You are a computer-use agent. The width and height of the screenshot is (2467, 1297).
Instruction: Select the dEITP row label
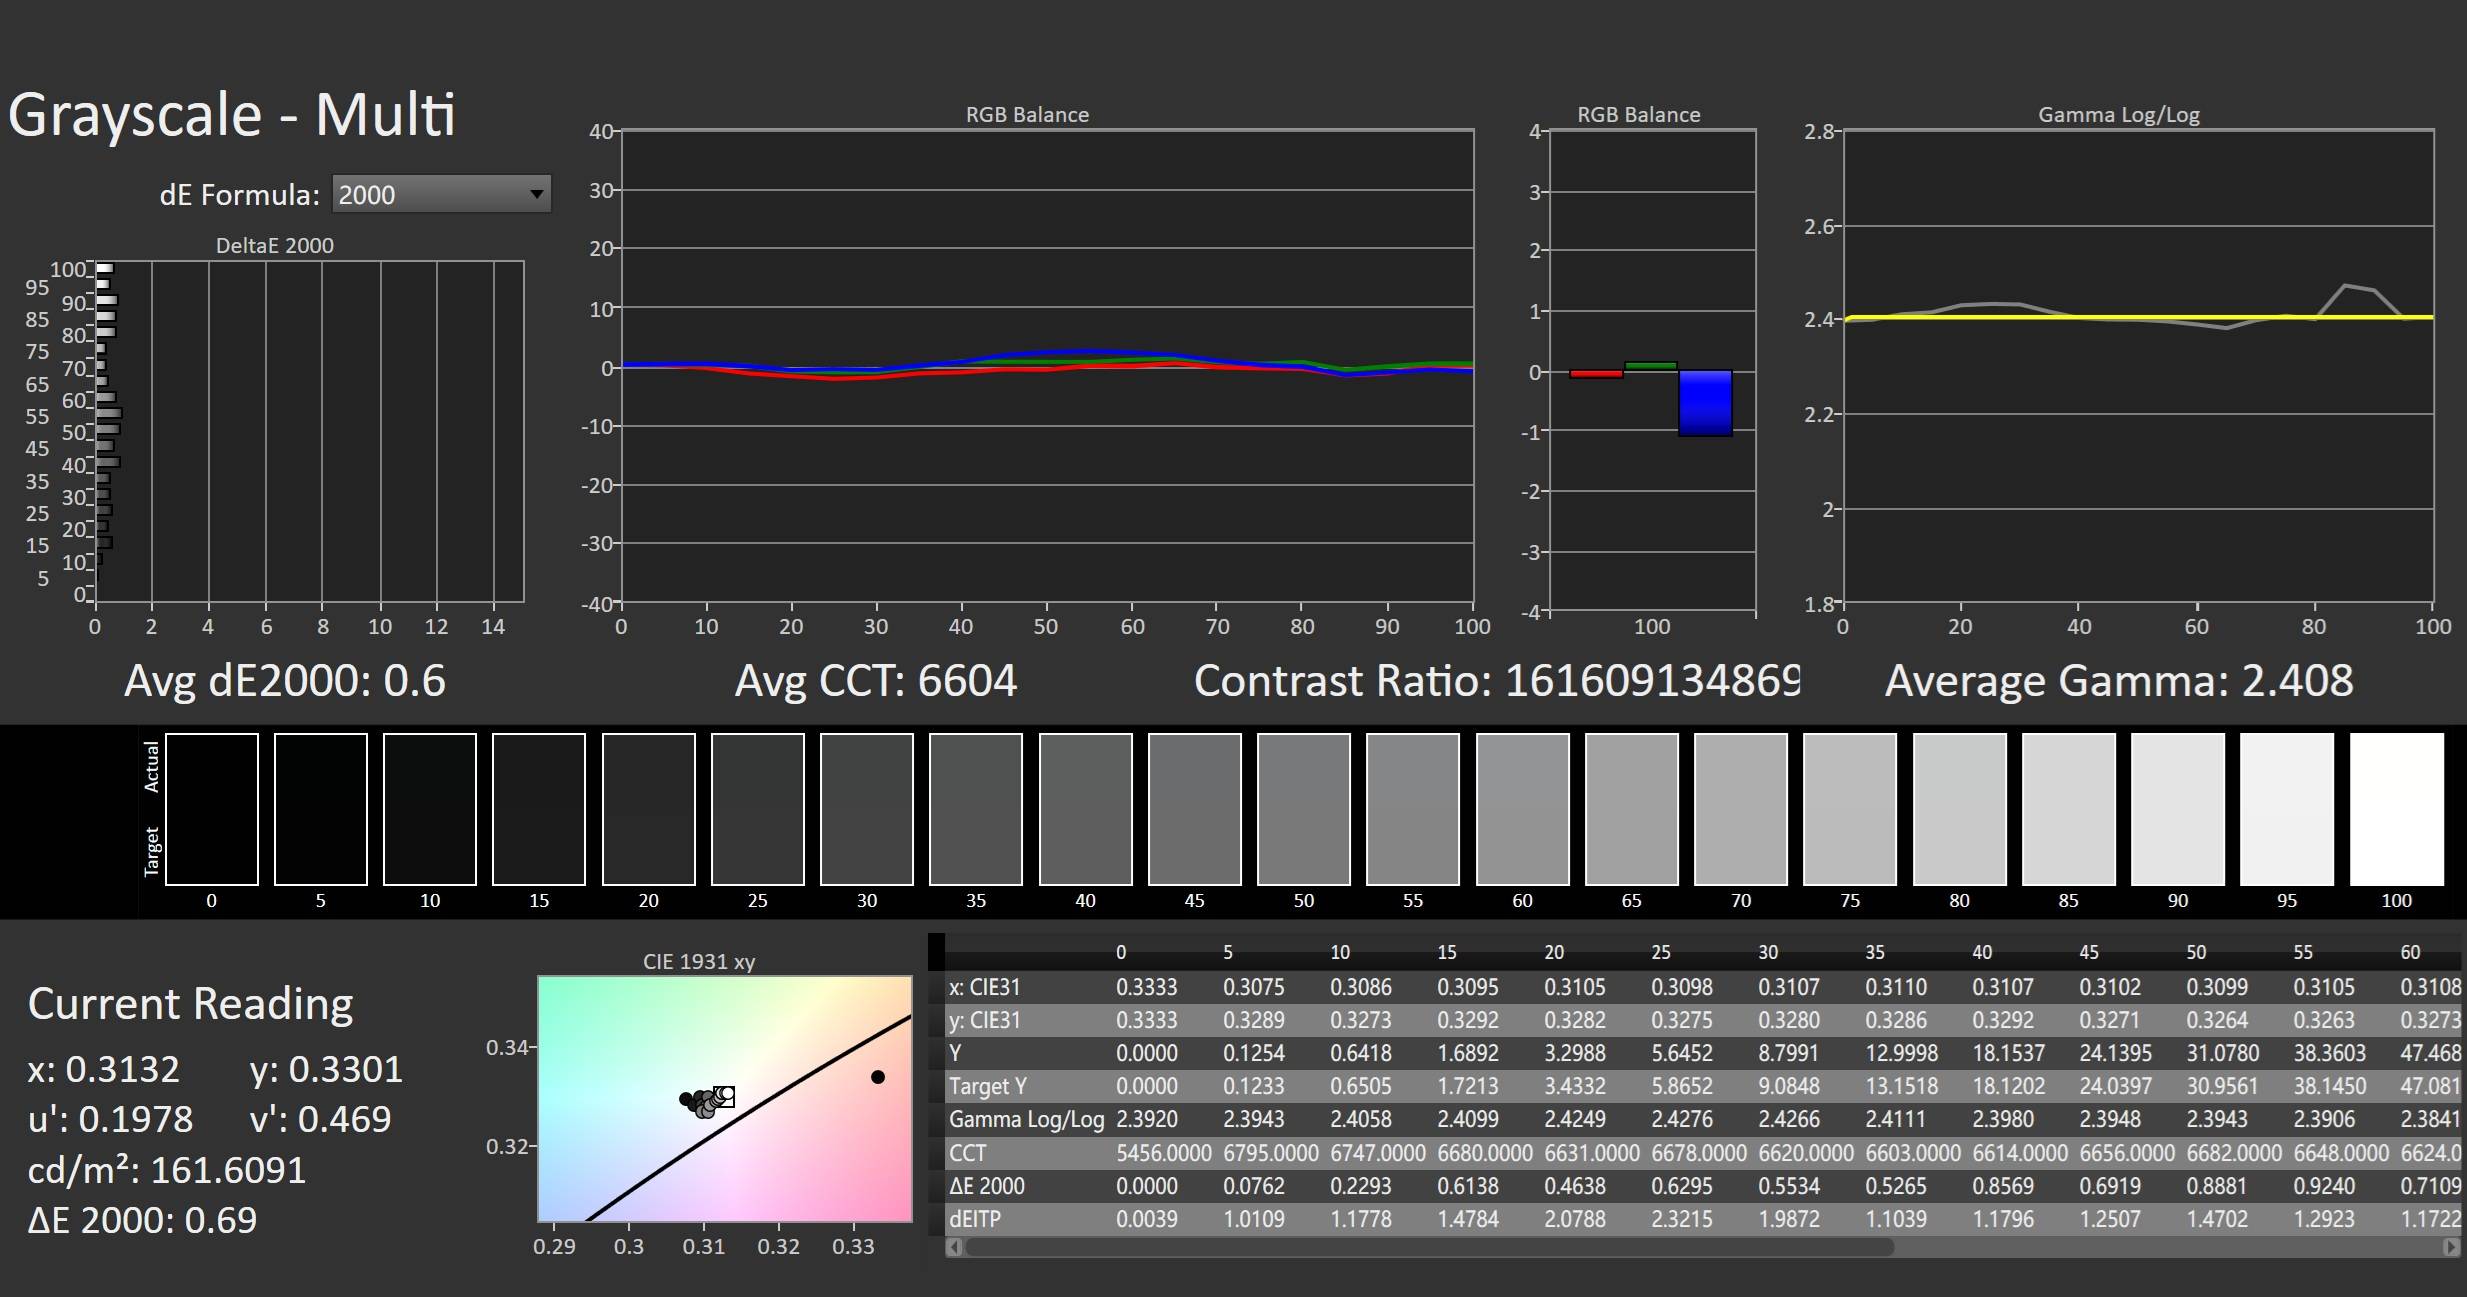pyautogui.click(x=975, y=1219)
